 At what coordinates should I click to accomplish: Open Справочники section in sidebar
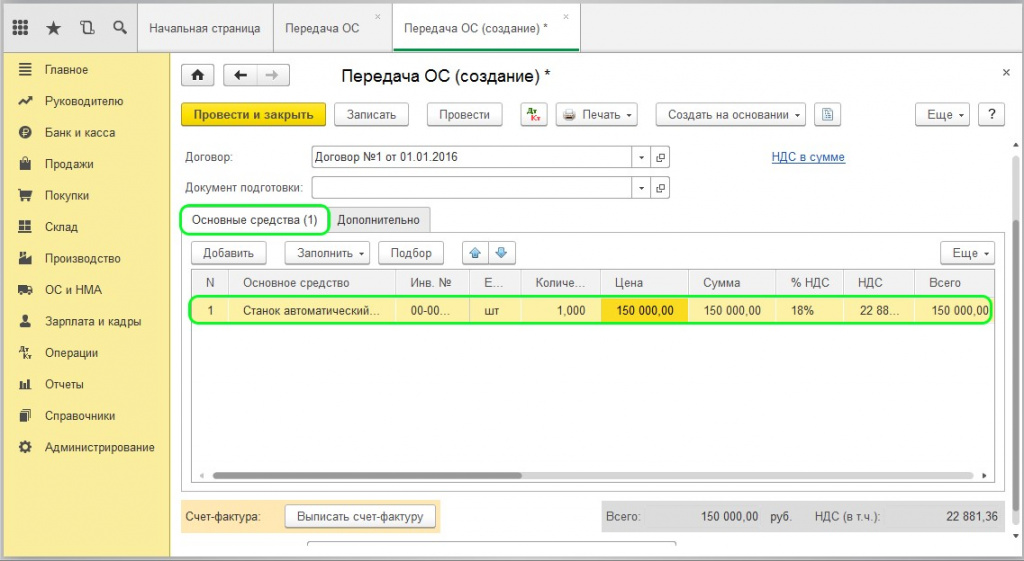tap(80, 415)
